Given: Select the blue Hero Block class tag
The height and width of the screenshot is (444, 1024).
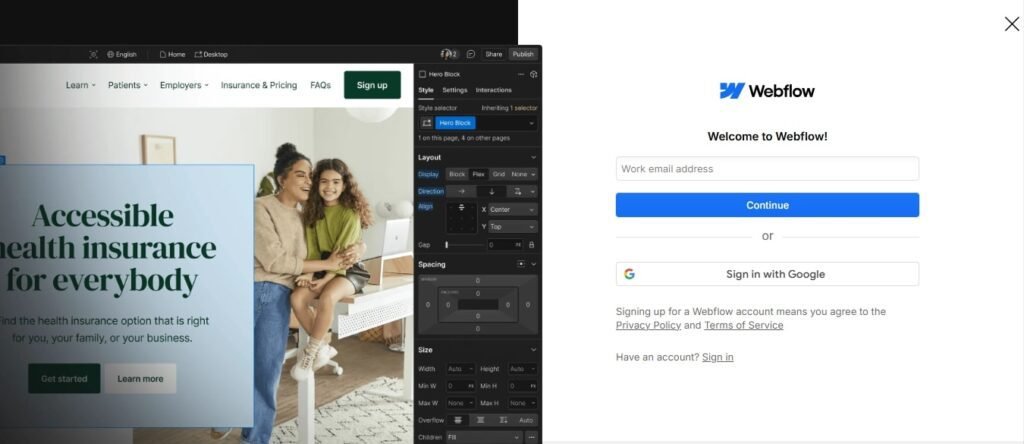Looking at the screenshot, I should coord(455,123).
